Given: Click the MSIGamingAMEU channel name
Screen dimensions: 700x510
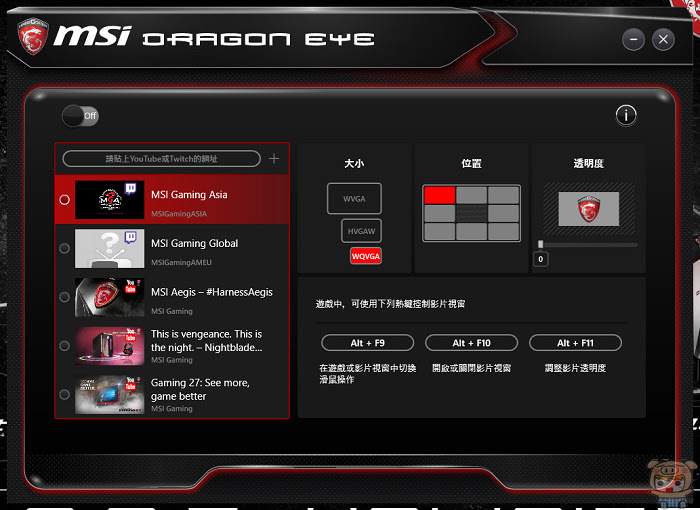Looking at the screenshot, I should tap(181, 263).
